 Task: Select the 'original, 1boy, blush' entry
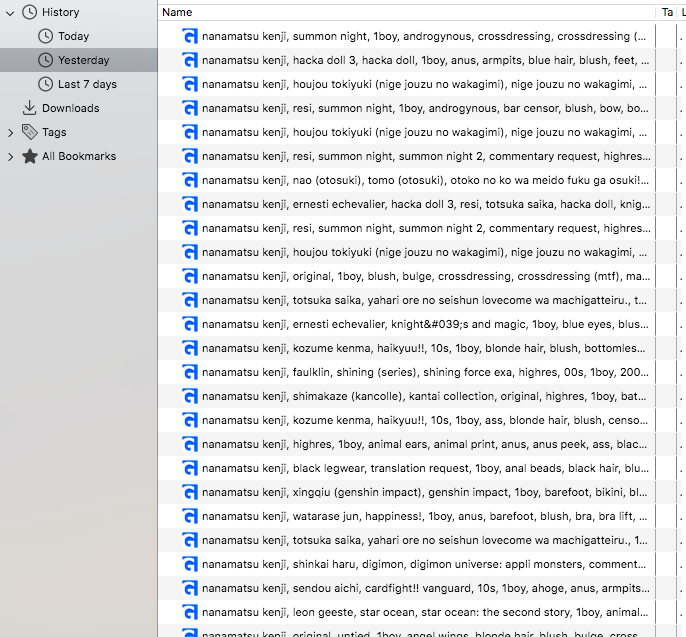(x=407, y=276)
